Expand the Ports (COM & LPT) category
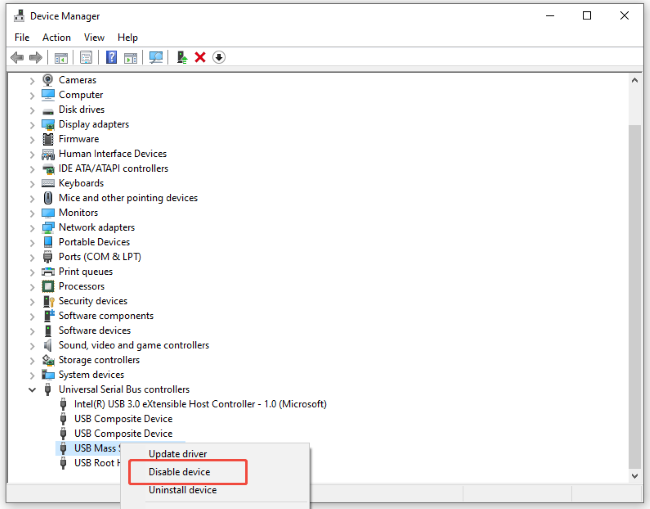This screenshot has height=509, width=650. (32, 257)
